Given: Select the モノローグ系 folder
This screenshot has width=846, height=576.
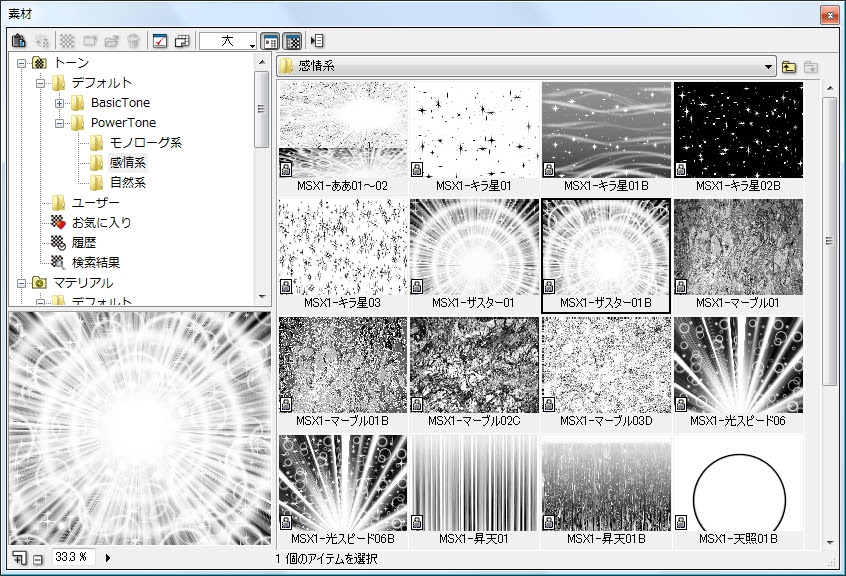Looking at the screenshot, I should point(146,142).
